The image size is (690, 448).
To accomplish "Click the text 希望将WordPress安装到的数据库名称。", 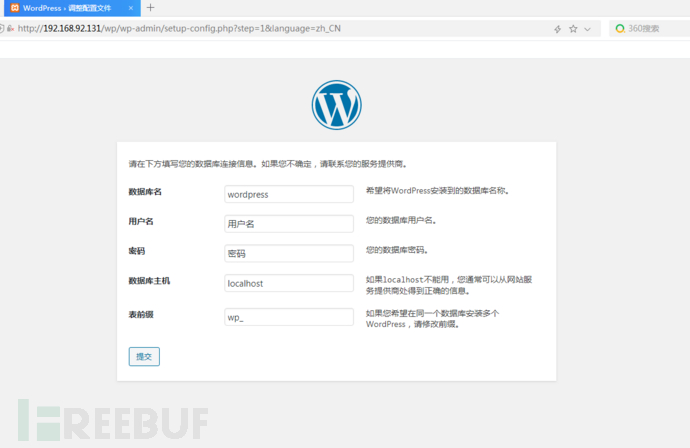I will (437, 191).
